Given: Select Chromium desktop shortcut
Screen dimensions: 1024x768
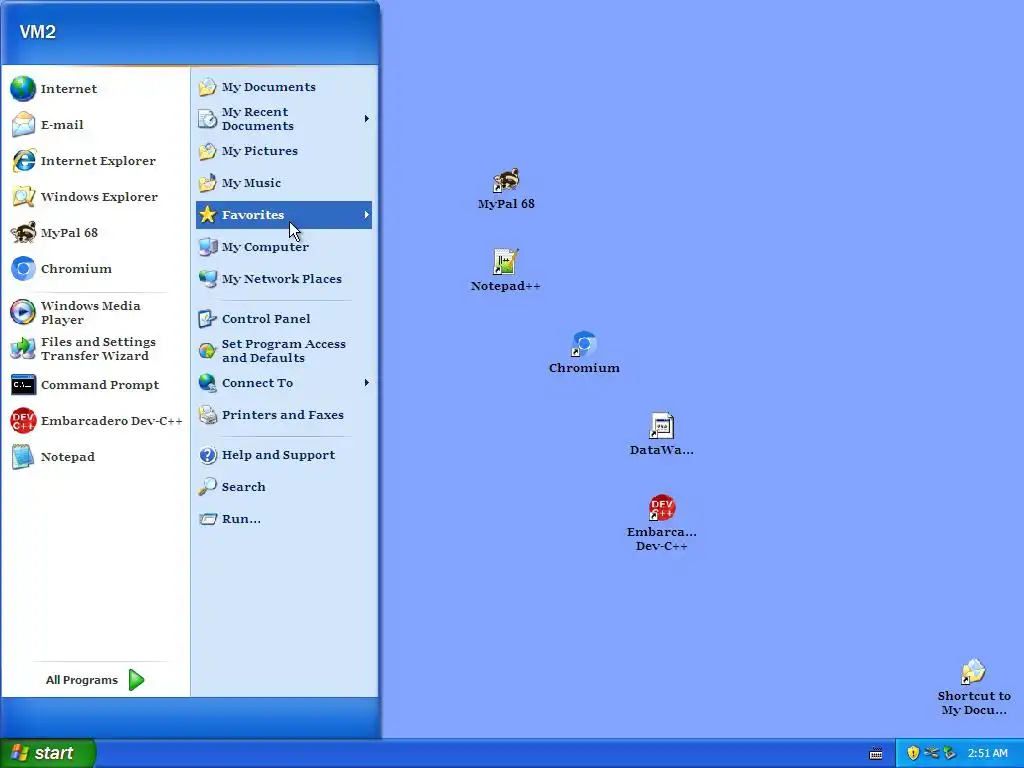Looking at the screenshot, I should click(584, 353).
